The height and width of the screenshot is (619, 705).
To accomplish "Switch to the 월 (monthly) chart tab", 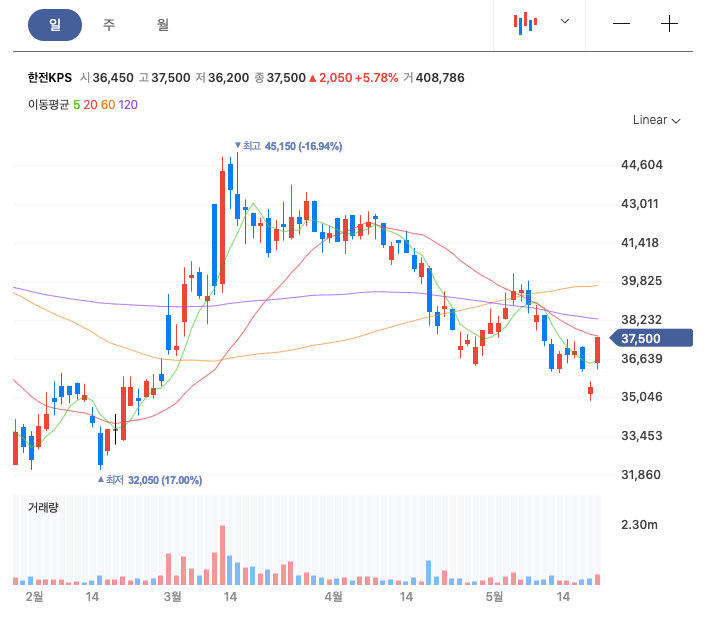I will (163, 25).
